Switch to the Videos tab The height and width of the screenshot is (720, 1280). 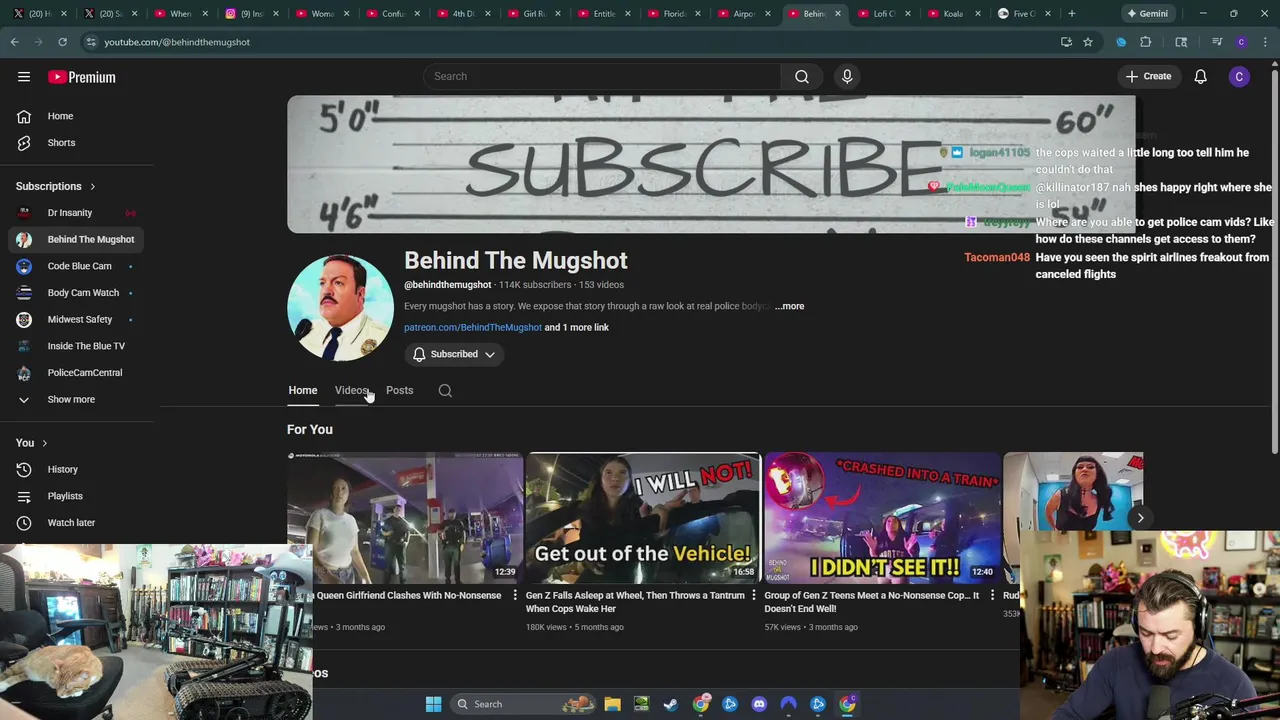coord(351,390)
